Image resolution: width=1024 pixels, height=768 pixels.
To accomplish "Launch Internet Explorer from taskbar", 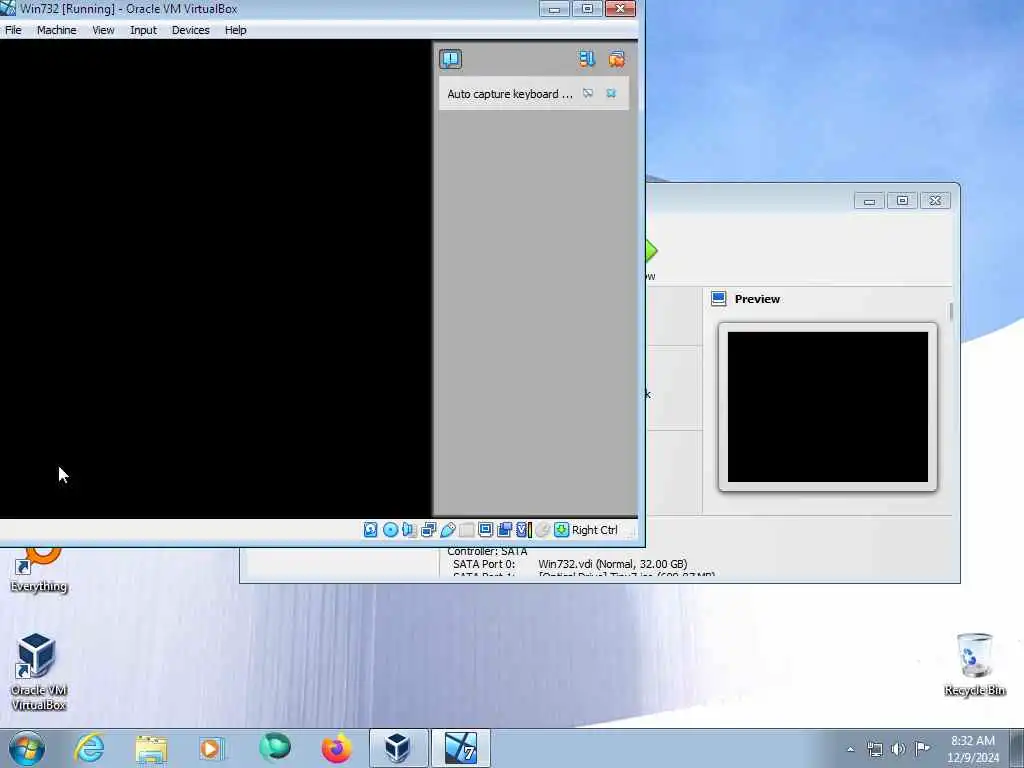I will [89, 748].
